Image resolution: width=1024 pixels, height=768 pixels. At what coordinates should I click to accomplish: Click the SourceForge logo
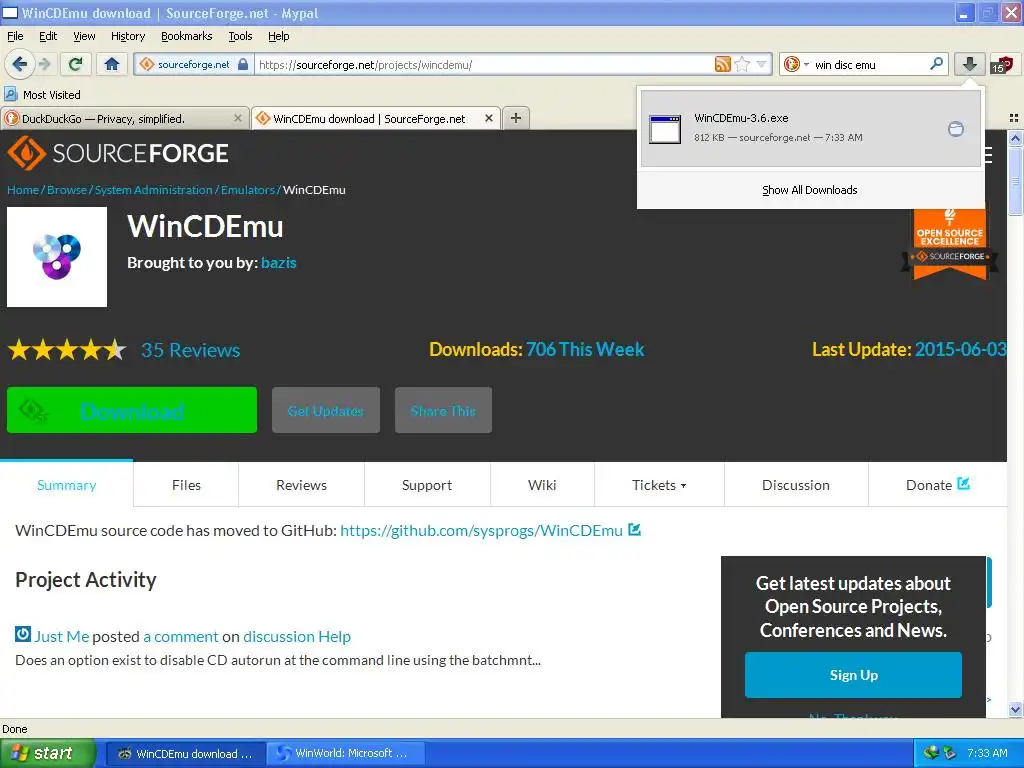pos(118,153)
